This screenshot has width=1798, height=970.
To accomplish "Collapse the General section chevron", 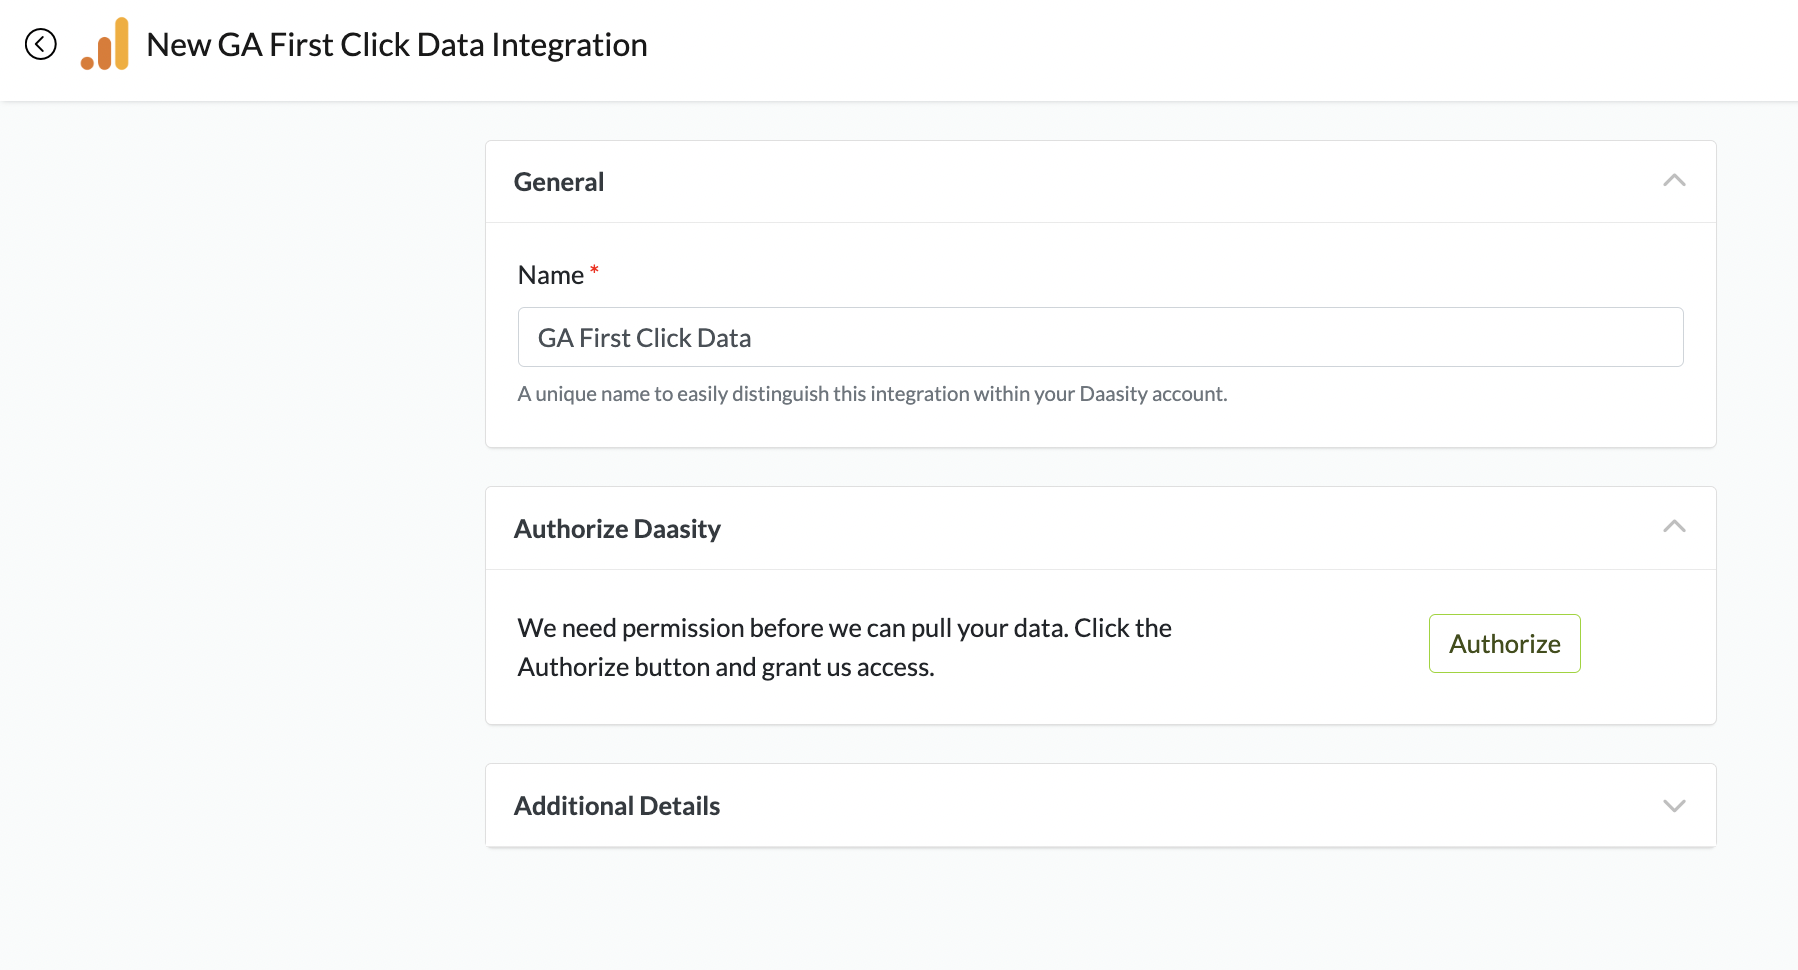I will click(x=1674, y=181).
